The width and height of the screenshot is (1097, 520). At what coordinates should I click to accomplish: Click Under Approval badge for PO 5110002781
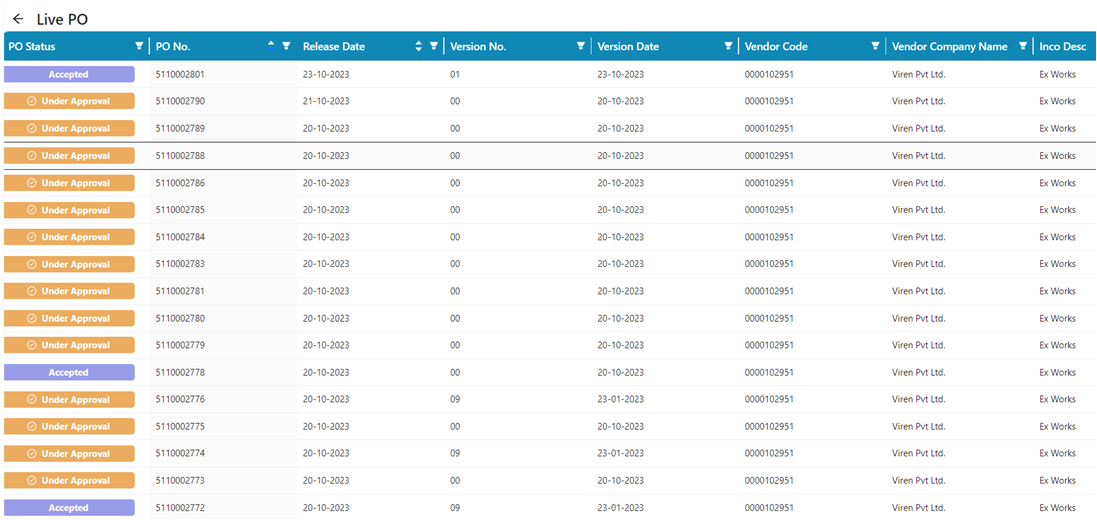click(69, 291)
